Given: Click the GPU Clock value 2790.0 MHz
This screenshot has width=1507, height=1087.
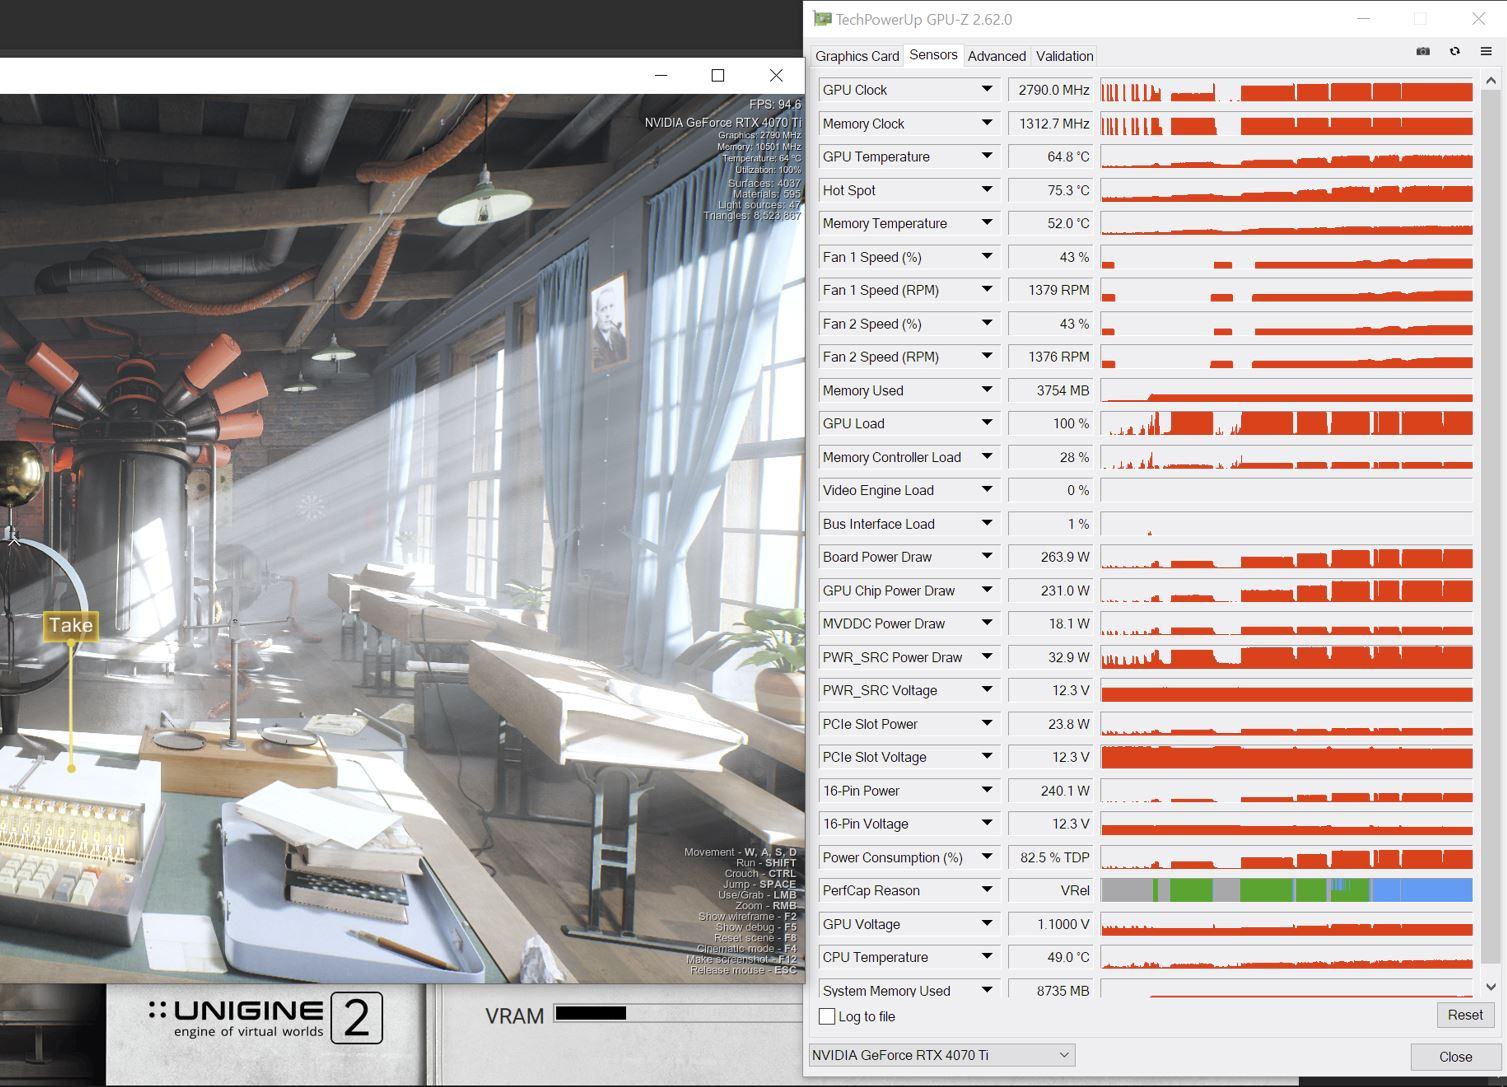Looking at the screenshot, I should click(x=1050, y=90).
